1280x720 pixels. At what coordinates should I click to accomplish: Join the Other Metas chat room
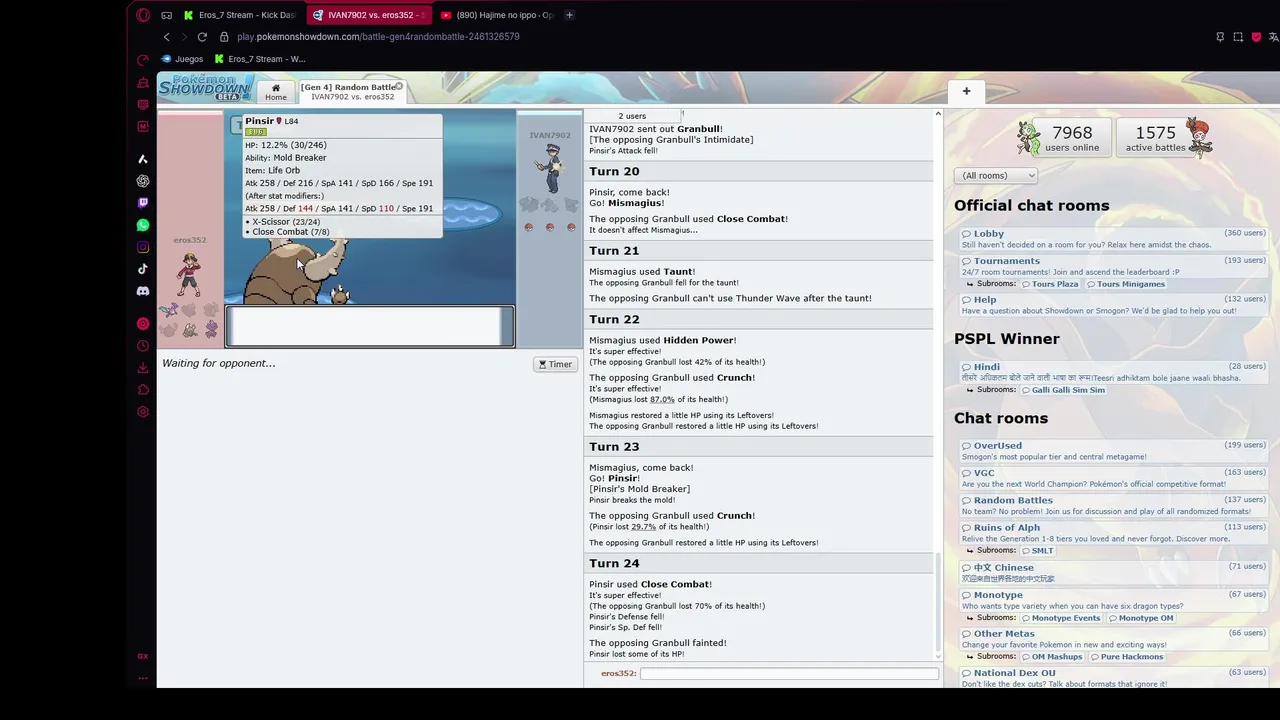coord(1113,638)
